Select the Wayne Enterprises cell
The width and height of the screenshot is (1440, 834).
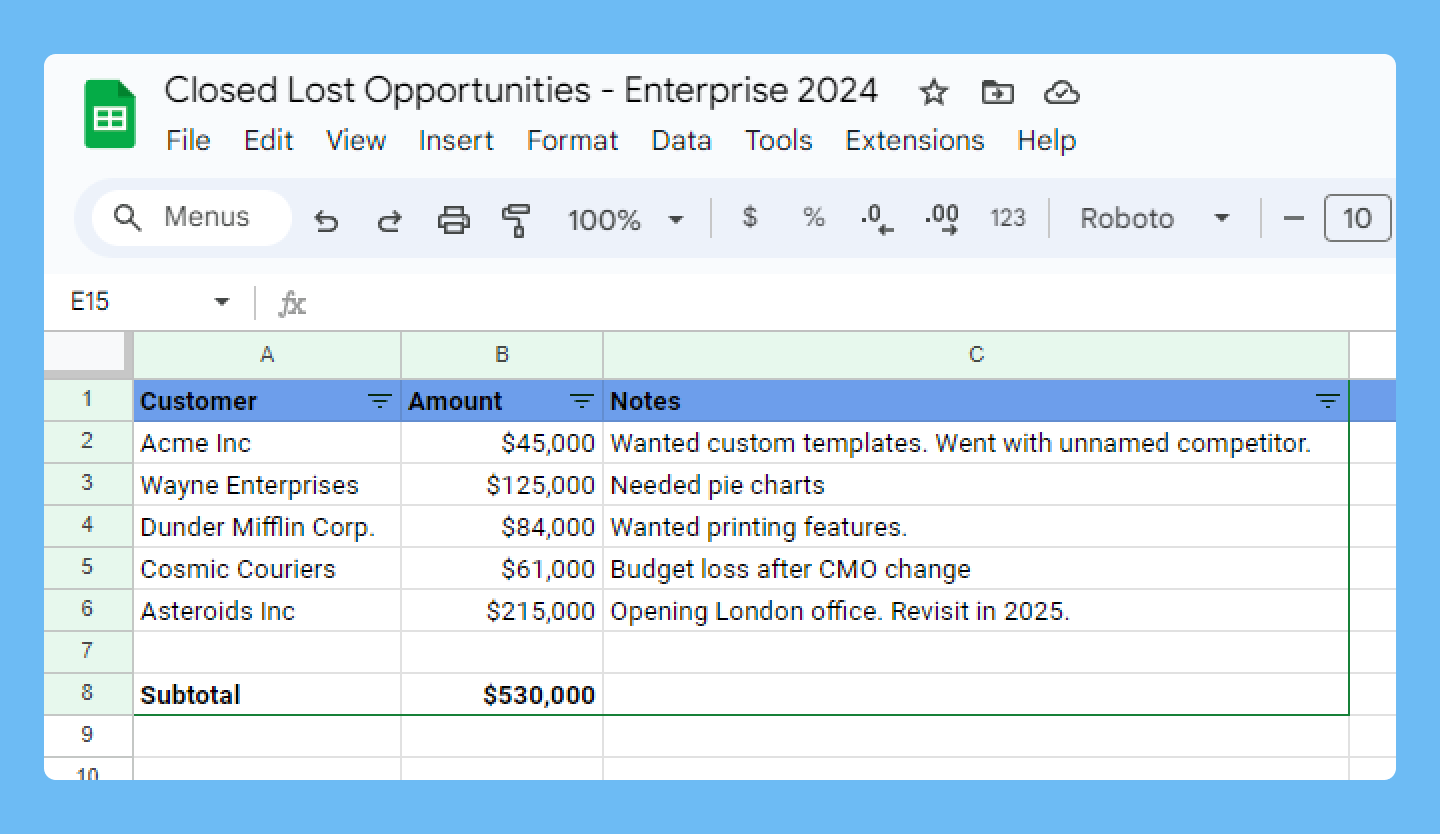[x=267, y=485]
